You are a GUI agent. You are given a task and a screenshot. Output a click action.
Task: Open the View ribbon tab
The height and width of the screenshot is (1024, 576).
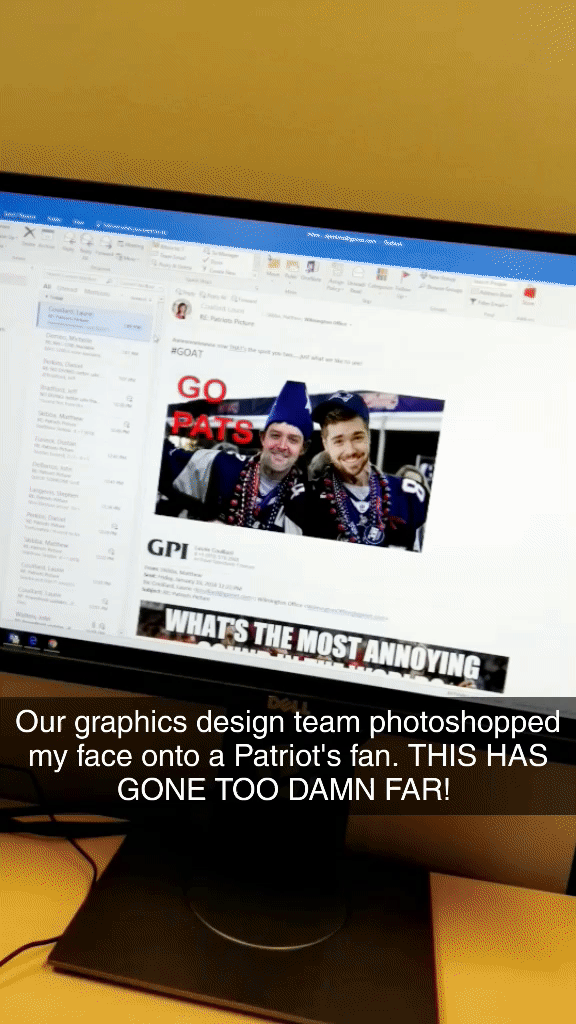click(x=78, y=221)
